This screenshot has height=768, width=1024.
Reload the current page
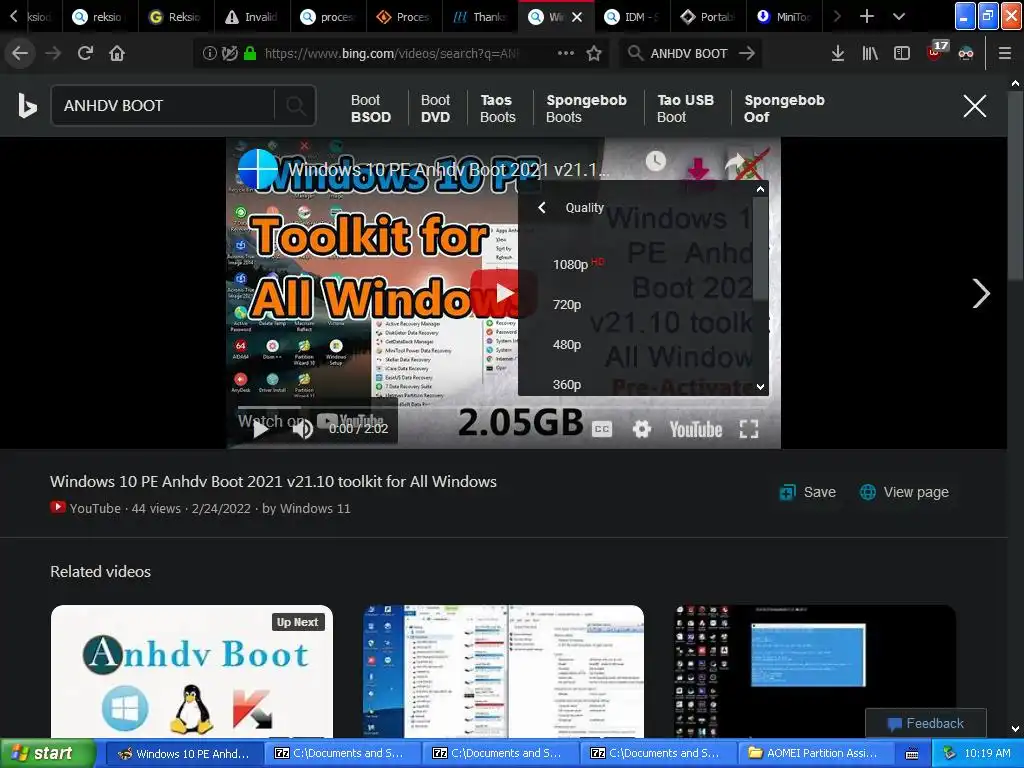[85, 53]
